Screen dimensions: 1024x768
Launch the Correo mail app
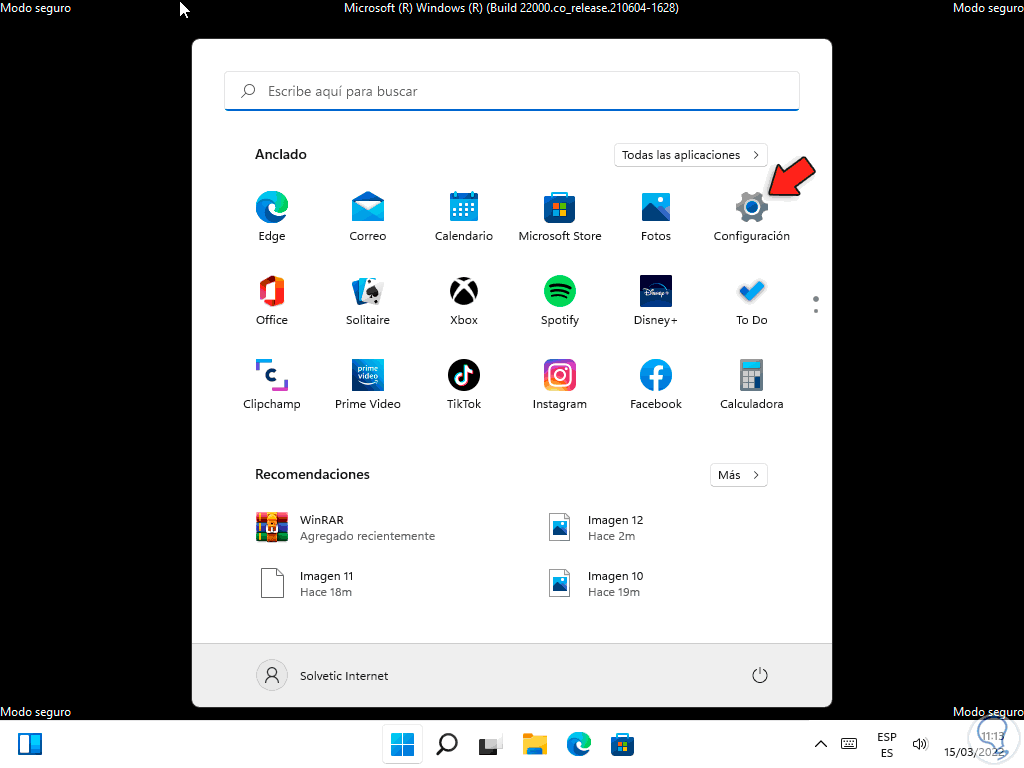click(x=368, y=217)
